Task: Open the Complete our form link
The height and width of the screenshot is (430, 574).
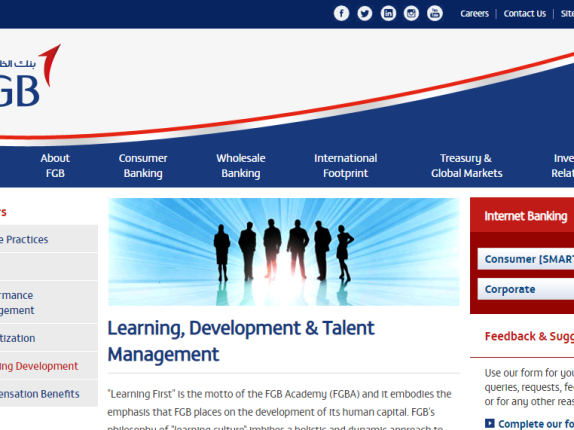Action: click(x=536, y=423)
